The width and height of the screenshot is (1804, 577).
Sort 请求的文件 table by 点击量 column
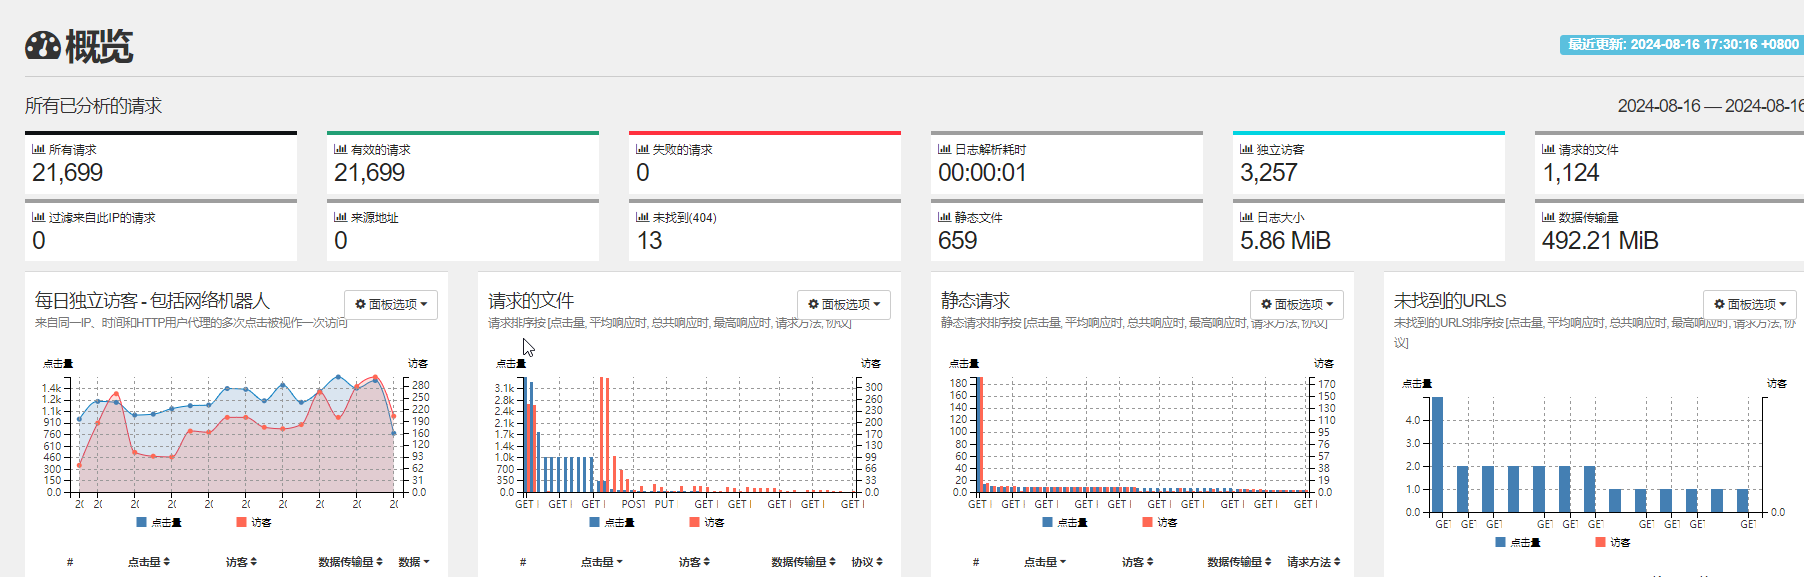pyautogui.click(x=601, y=562)
